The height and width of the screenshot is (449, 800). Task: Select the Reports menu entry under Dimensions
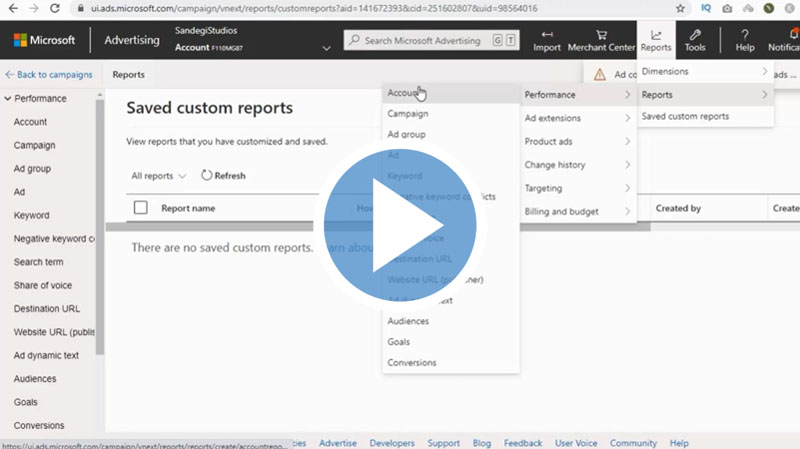[x=705, y=95]
